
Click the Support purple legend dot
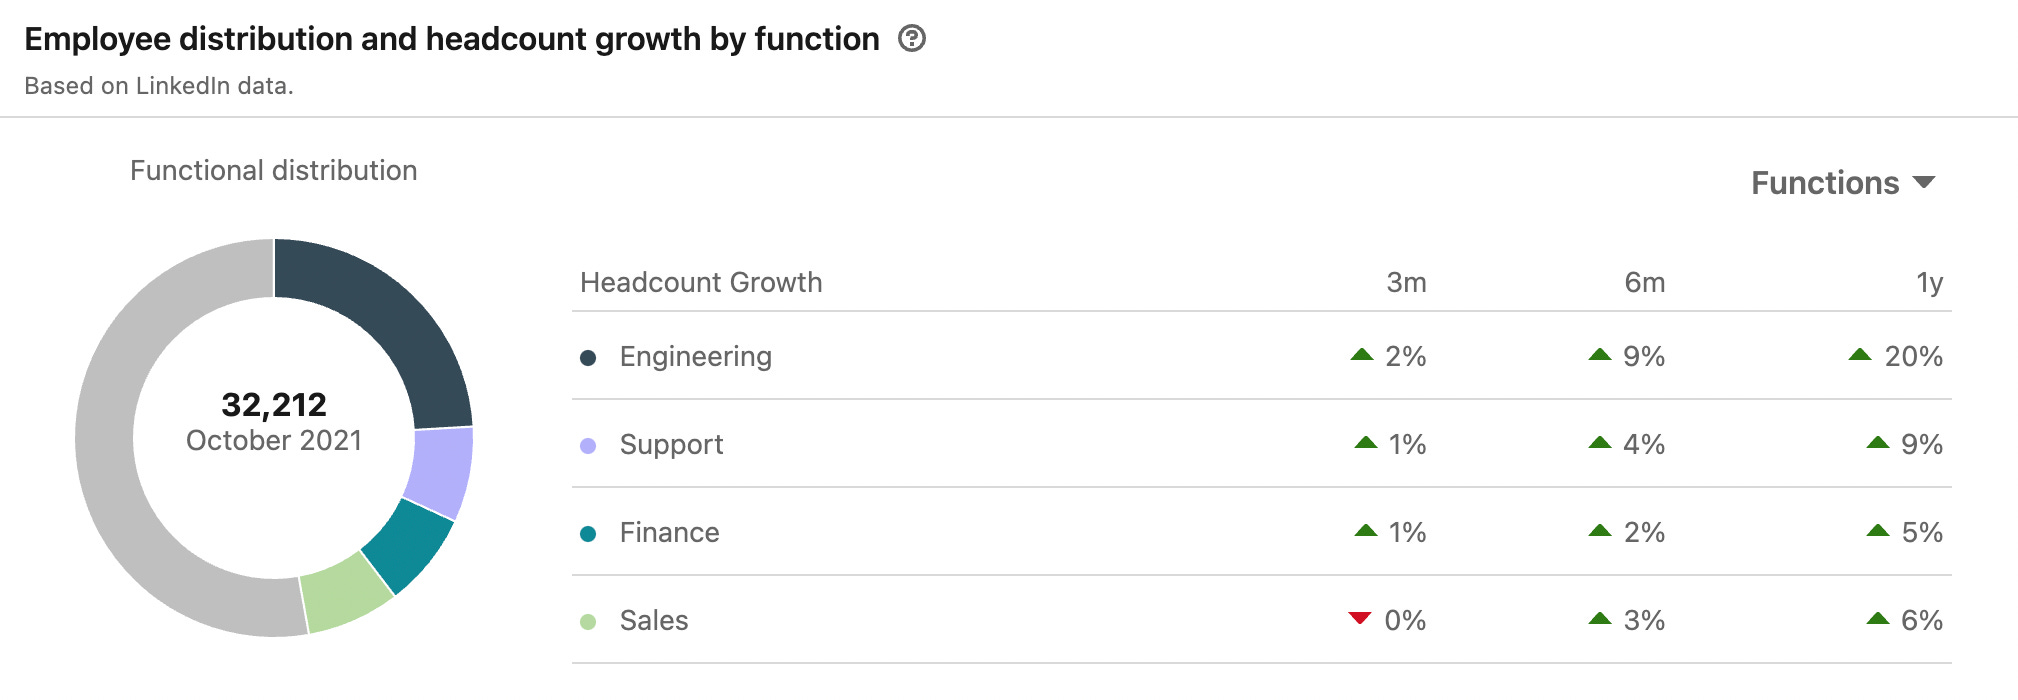pyautogui.click(x=588, y=446)
